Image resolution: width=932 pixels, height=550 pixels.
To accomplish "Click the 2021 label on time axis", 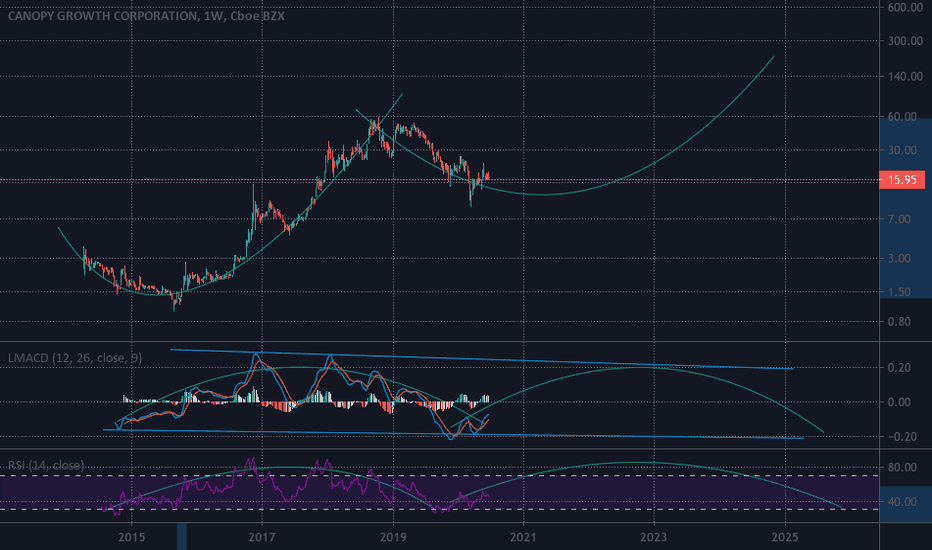I will tap(523, 538).
